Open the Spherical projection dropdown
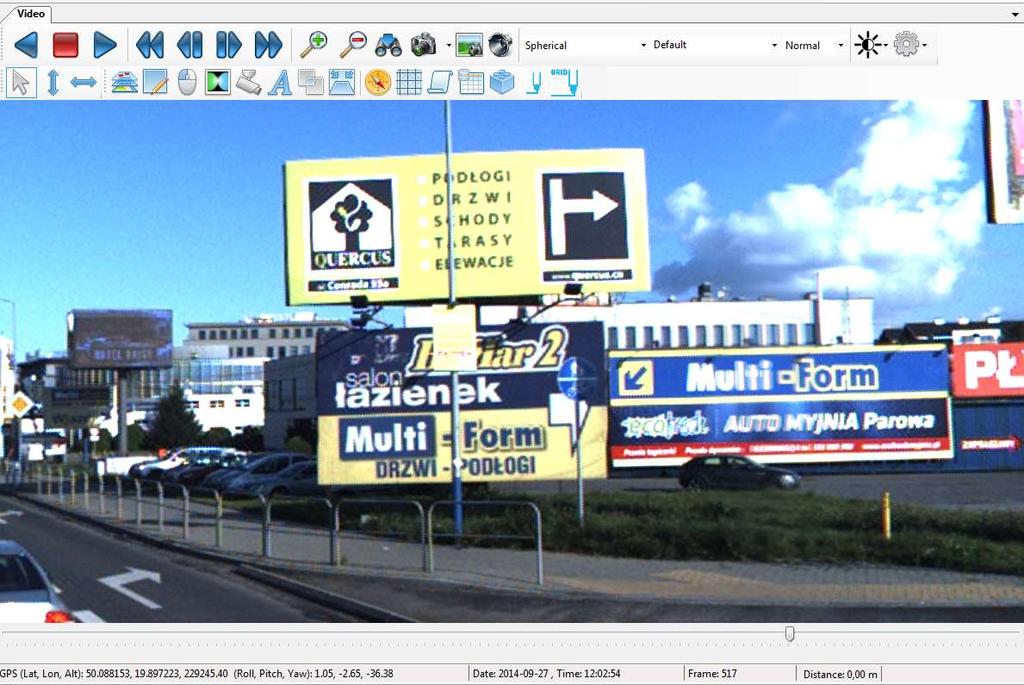 click(x=586, y=45)
